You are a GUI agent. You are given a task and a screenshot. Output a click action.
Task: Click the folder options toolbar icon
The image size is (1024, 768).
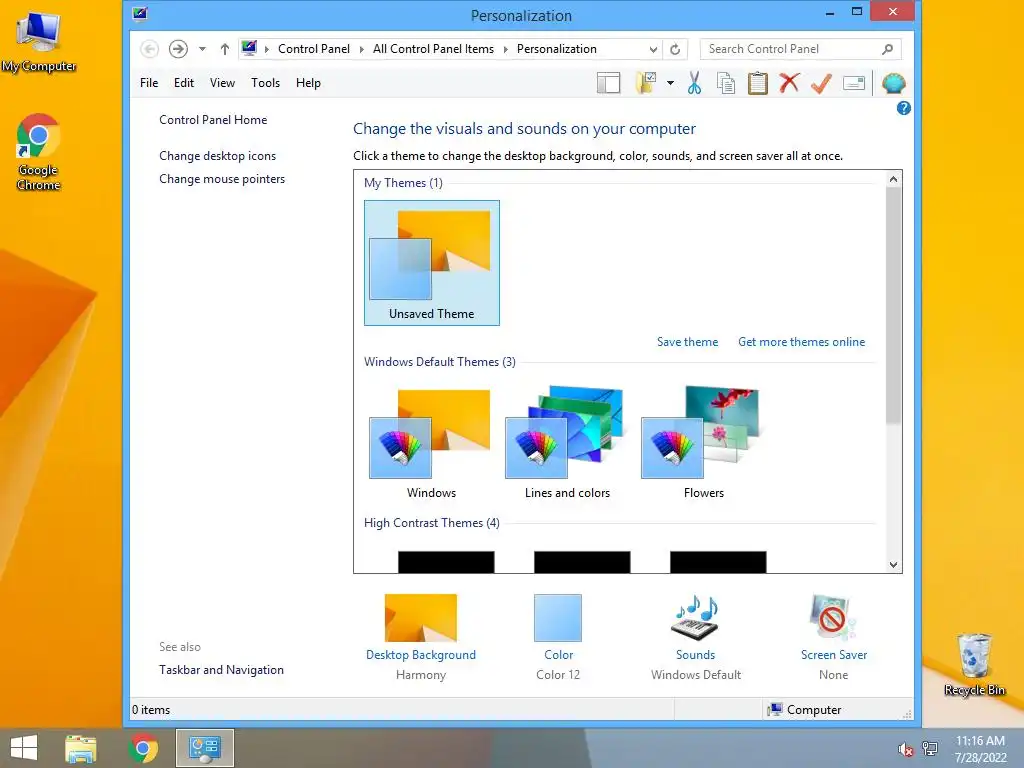point(646,83)
